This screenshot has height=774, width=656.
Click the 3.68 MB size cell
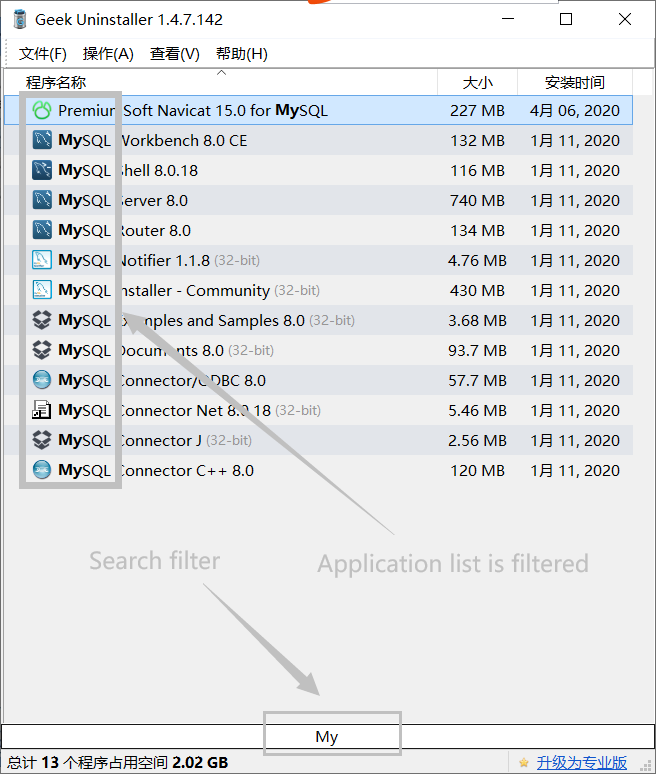coord(477,320)
